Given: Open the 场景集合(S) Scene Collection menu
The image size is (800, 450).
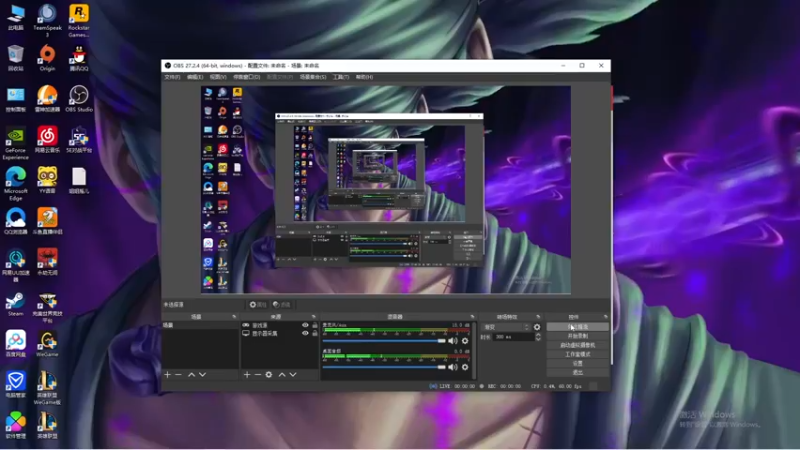Looking at the screenshot, I should [x=313, y=77].
